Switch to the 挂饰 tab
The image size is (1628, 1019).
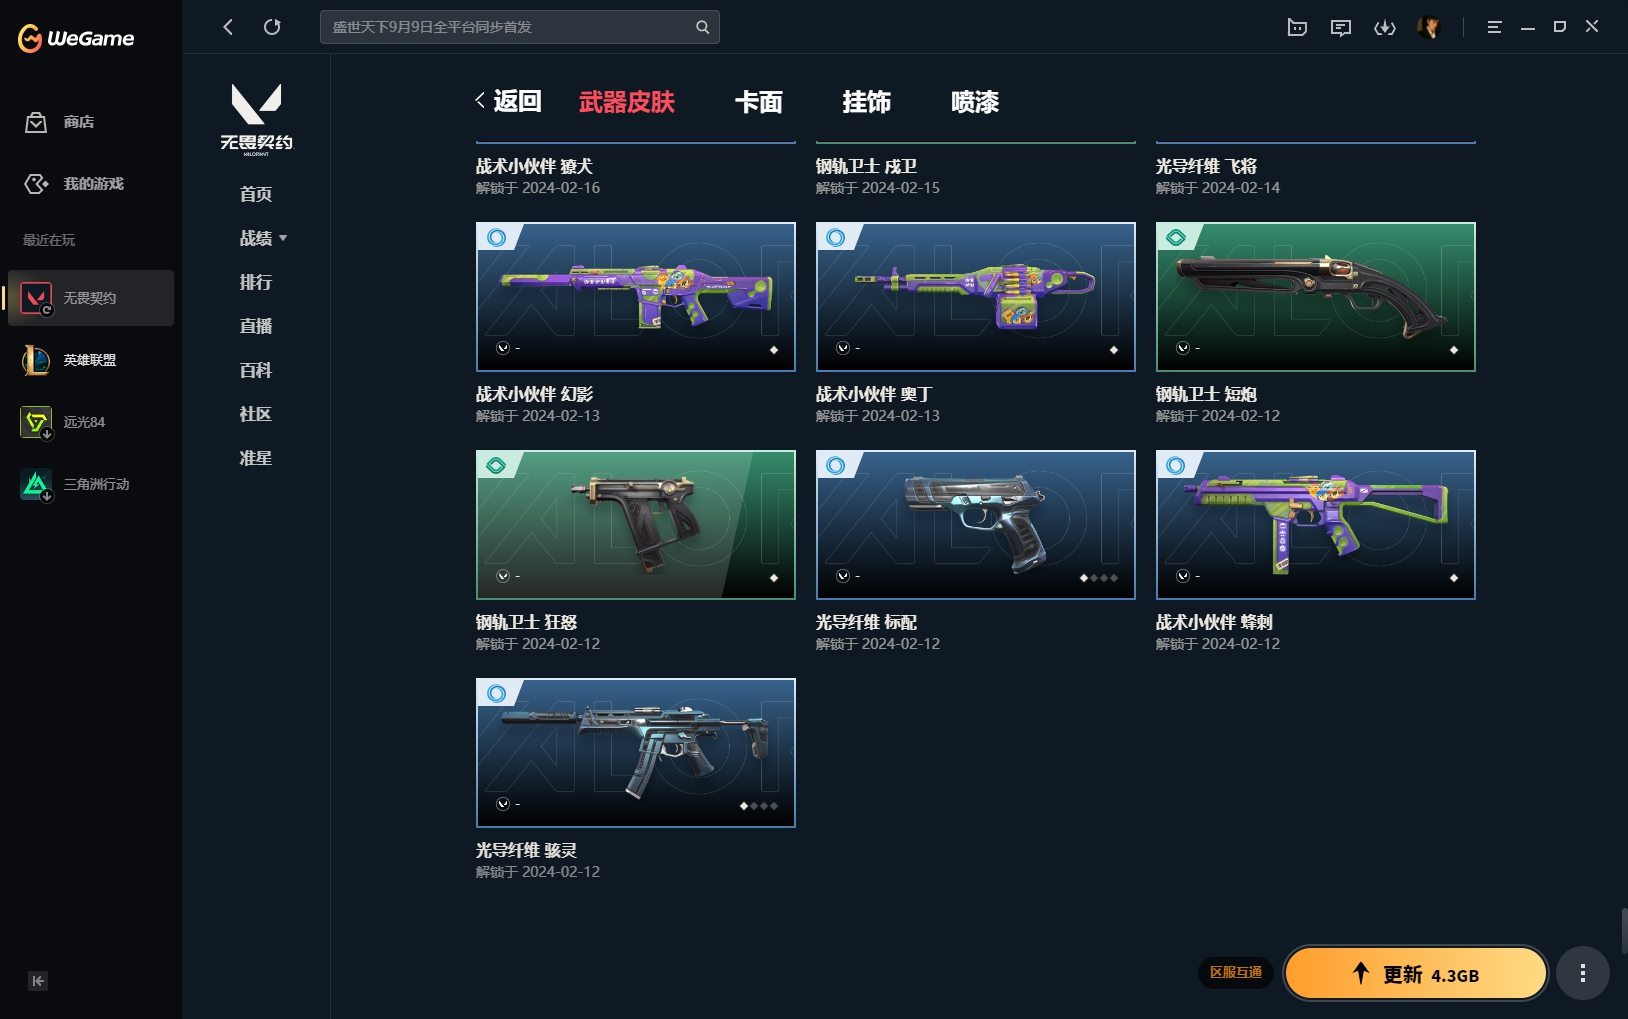tap(867, 102)
